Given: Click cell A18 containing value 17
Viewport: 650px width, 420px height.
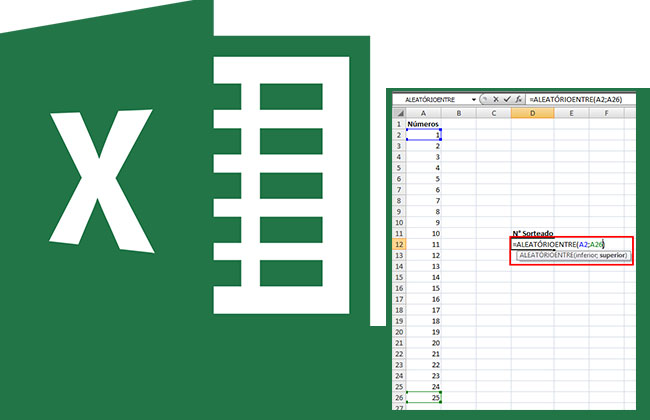Looking at the screenshot, I should point(423,310).
